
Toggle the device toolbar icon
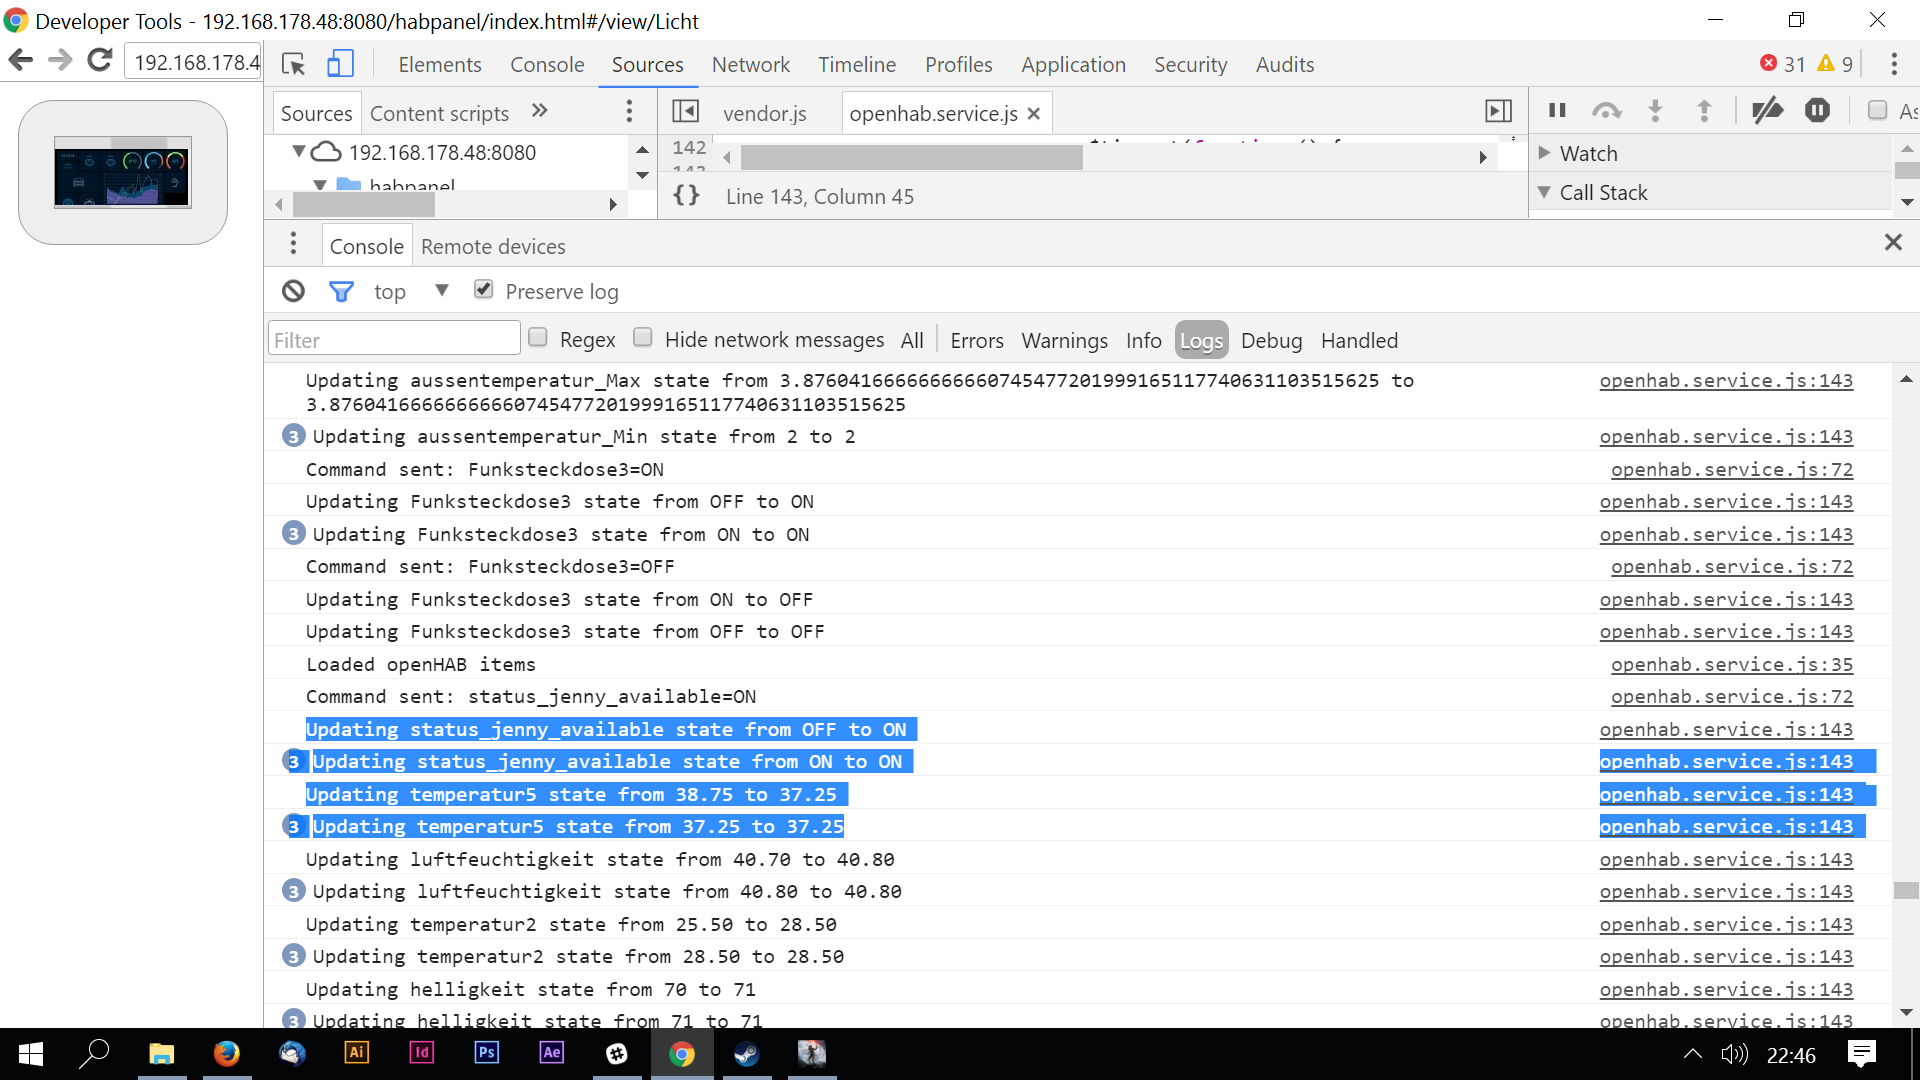[340, 64]
